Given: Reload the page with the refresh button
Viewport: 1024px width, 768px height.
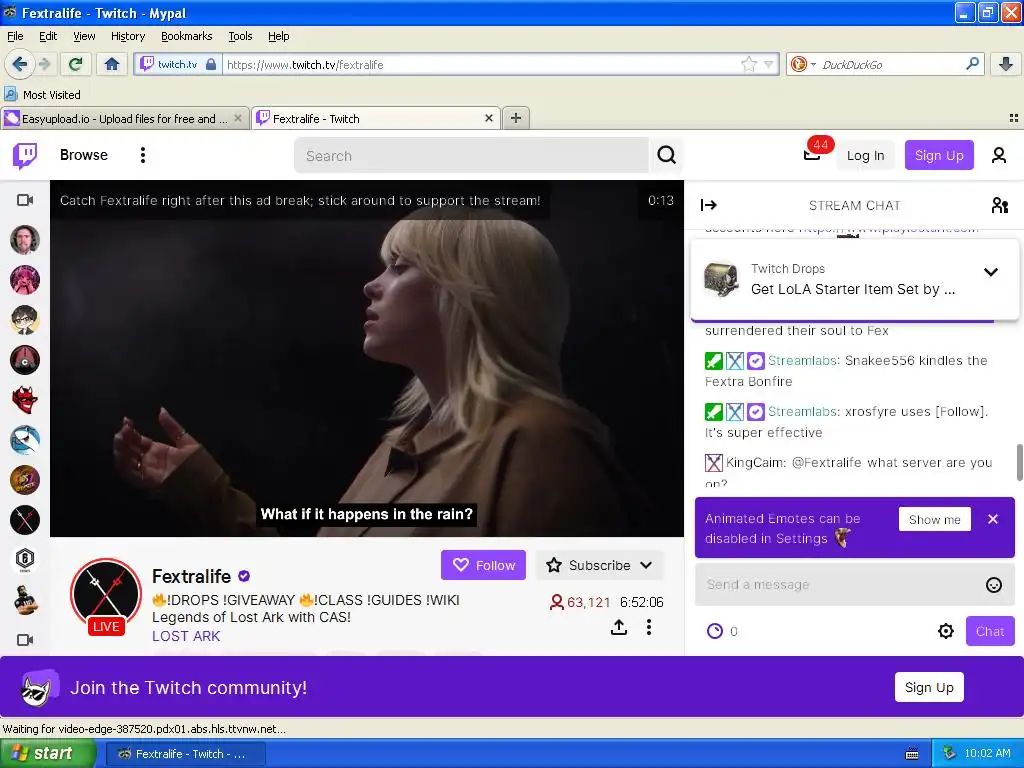Looking at the screenshot, I should pyautogui.click(x=75, y=64).
